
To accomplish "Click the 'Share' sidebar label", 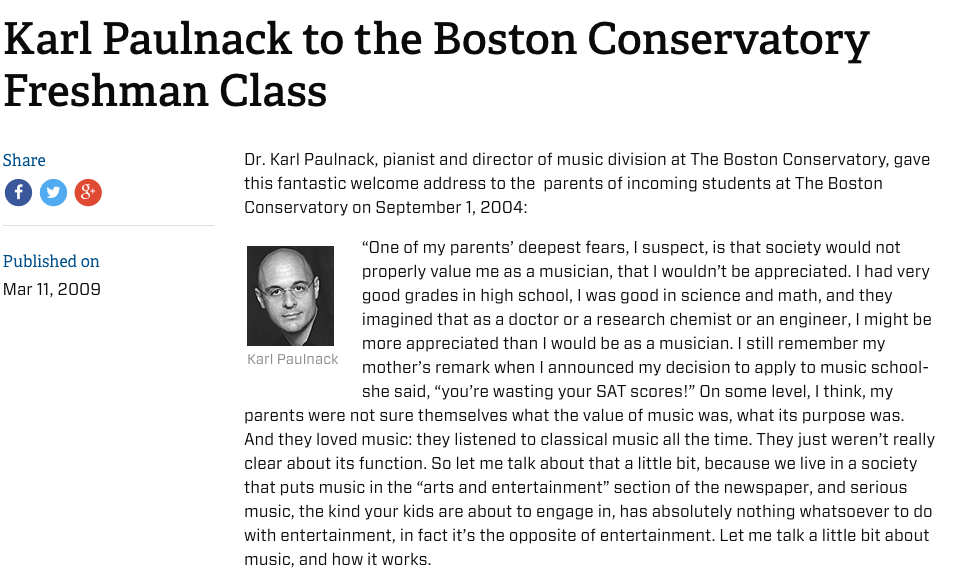I will pos(24,161).
